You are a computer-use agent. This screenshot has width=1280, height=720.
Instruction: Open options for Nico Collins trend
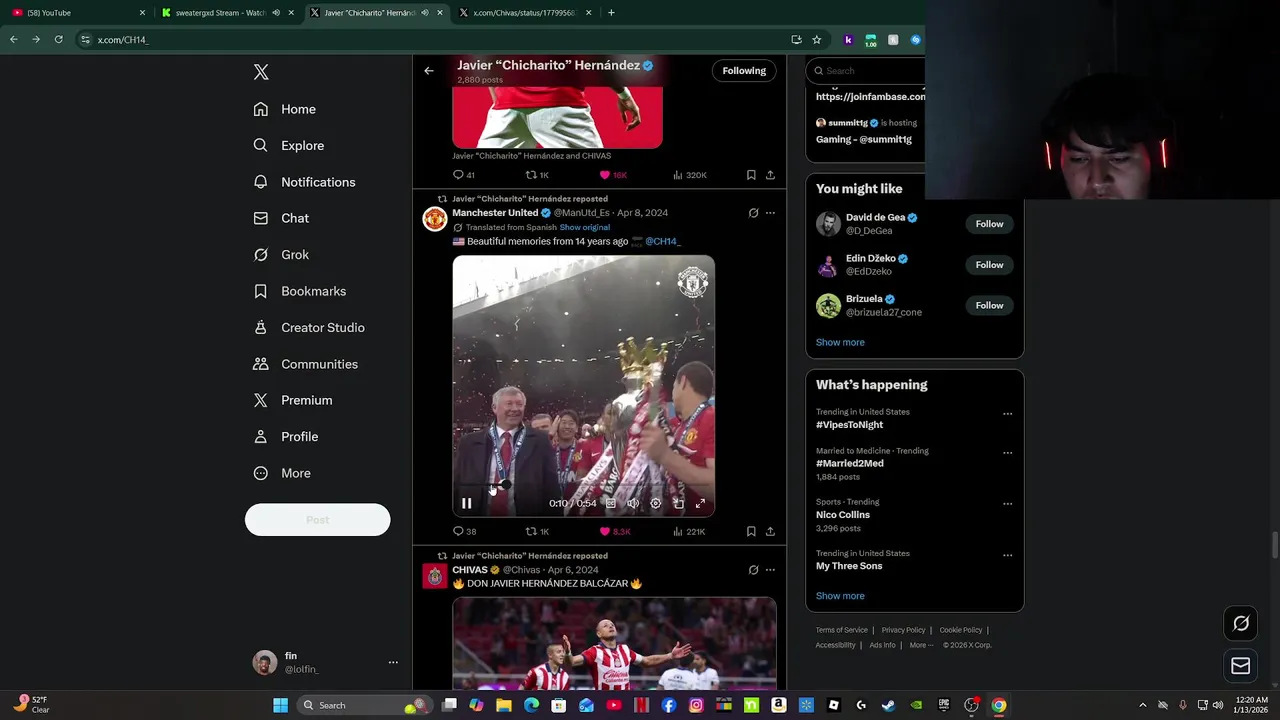pos(1007,504)
